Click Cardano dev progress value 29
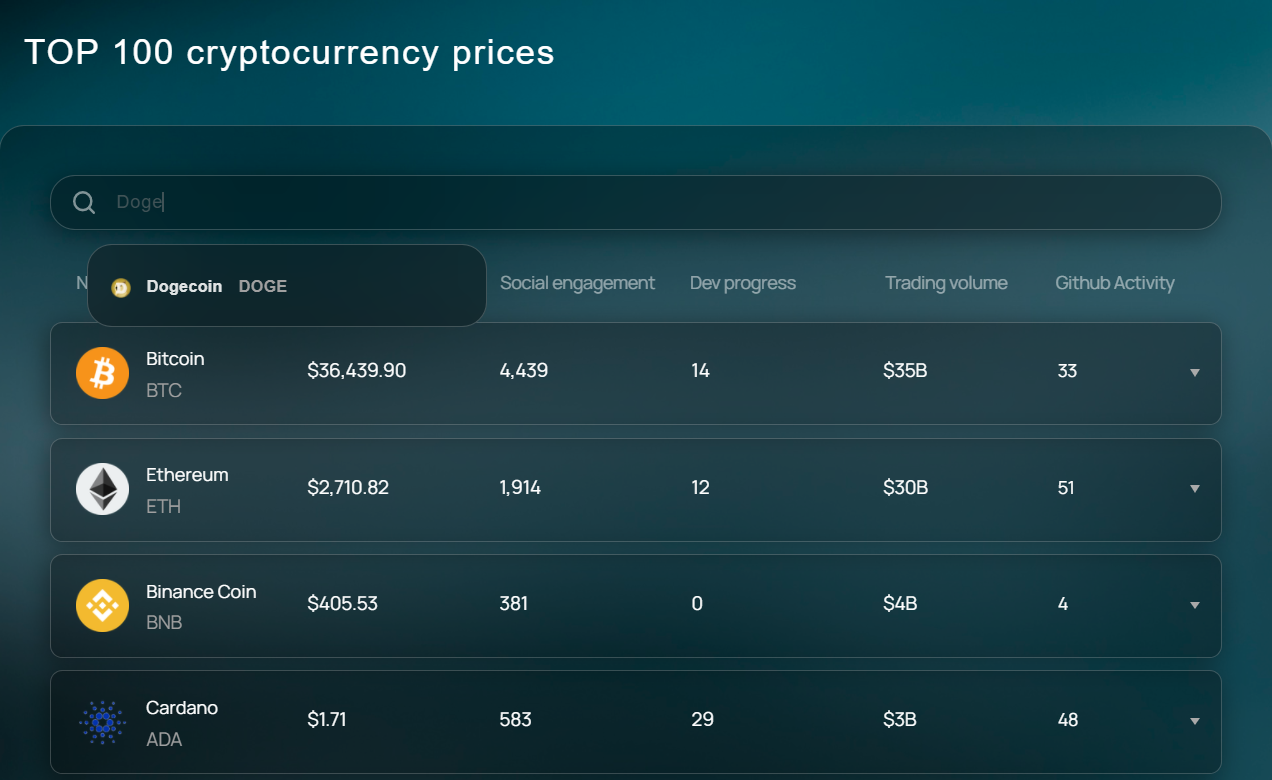1272x780 pixels. coord(702,720)
